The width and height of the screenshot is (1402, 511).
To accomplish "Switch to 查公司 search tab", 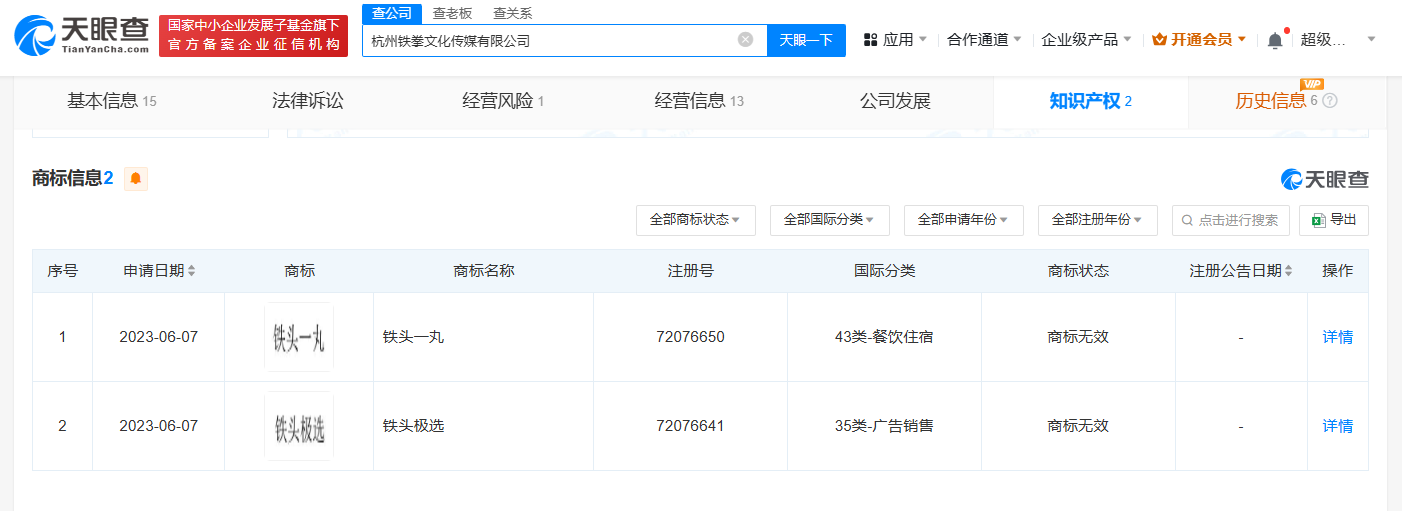I will [x=392, y=13].
